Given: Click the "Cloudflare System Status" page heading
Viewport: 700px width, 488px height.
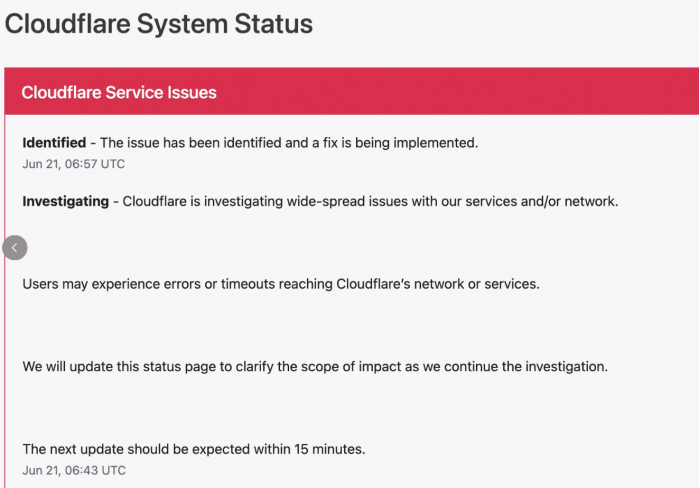Looking at the screenshot, I should [159, 24].
